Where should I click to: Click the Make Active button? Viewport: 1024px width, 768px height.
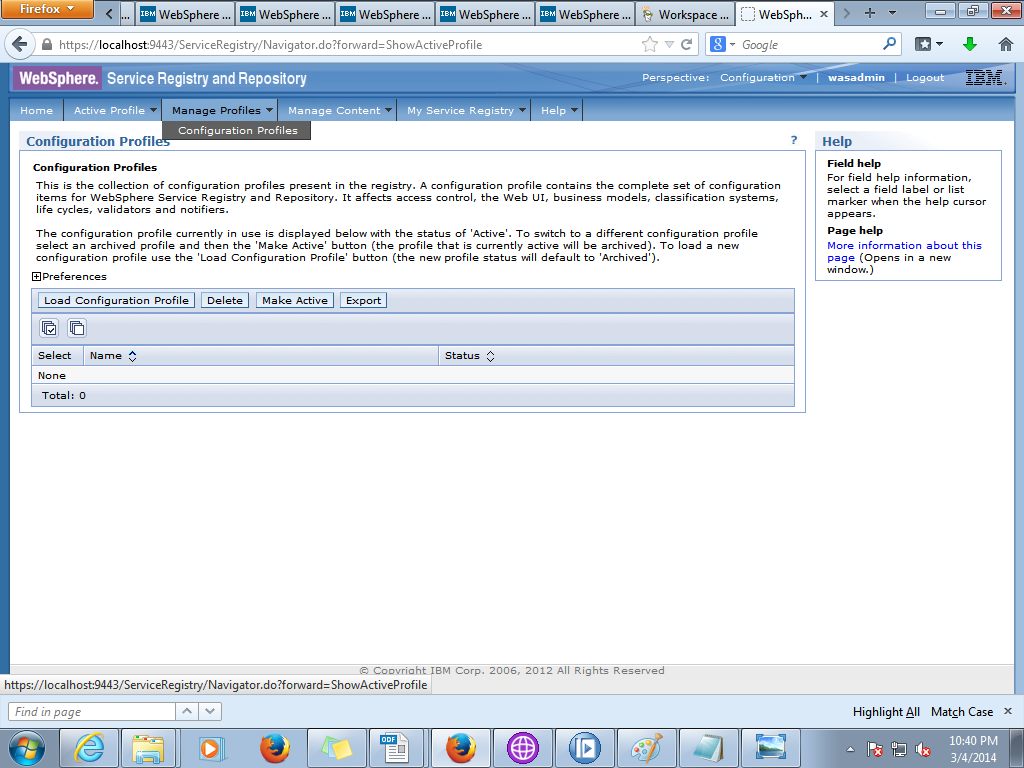(x=295, y=300)
